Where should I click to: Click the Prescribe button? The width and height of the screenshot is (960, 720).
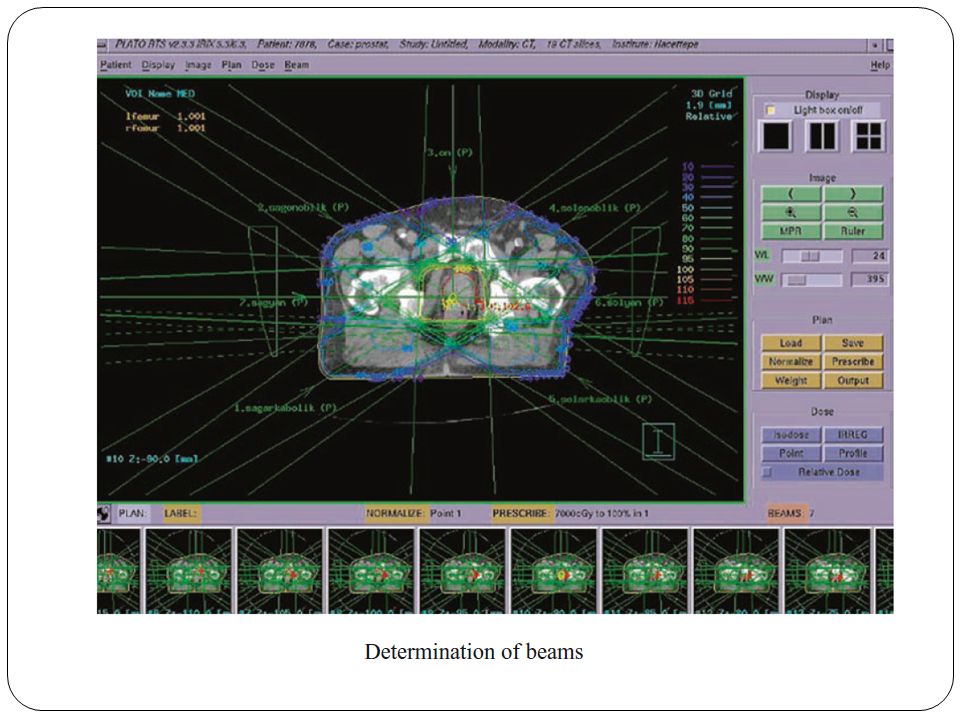coord(853,362)
